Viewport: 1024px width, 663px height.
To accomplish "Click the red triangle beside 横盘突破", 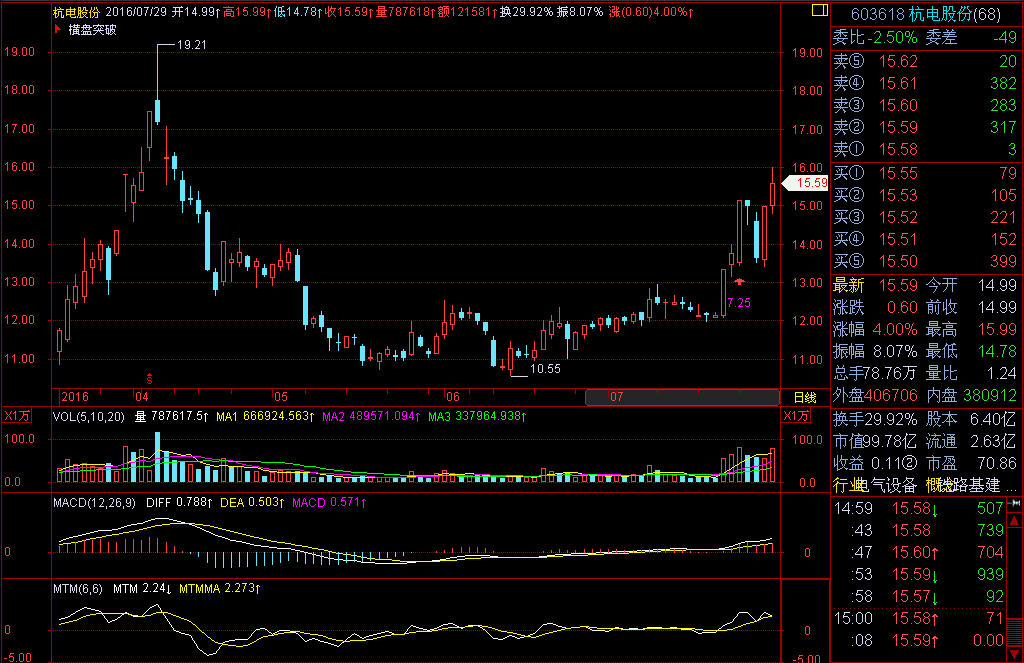I will 58,29.
